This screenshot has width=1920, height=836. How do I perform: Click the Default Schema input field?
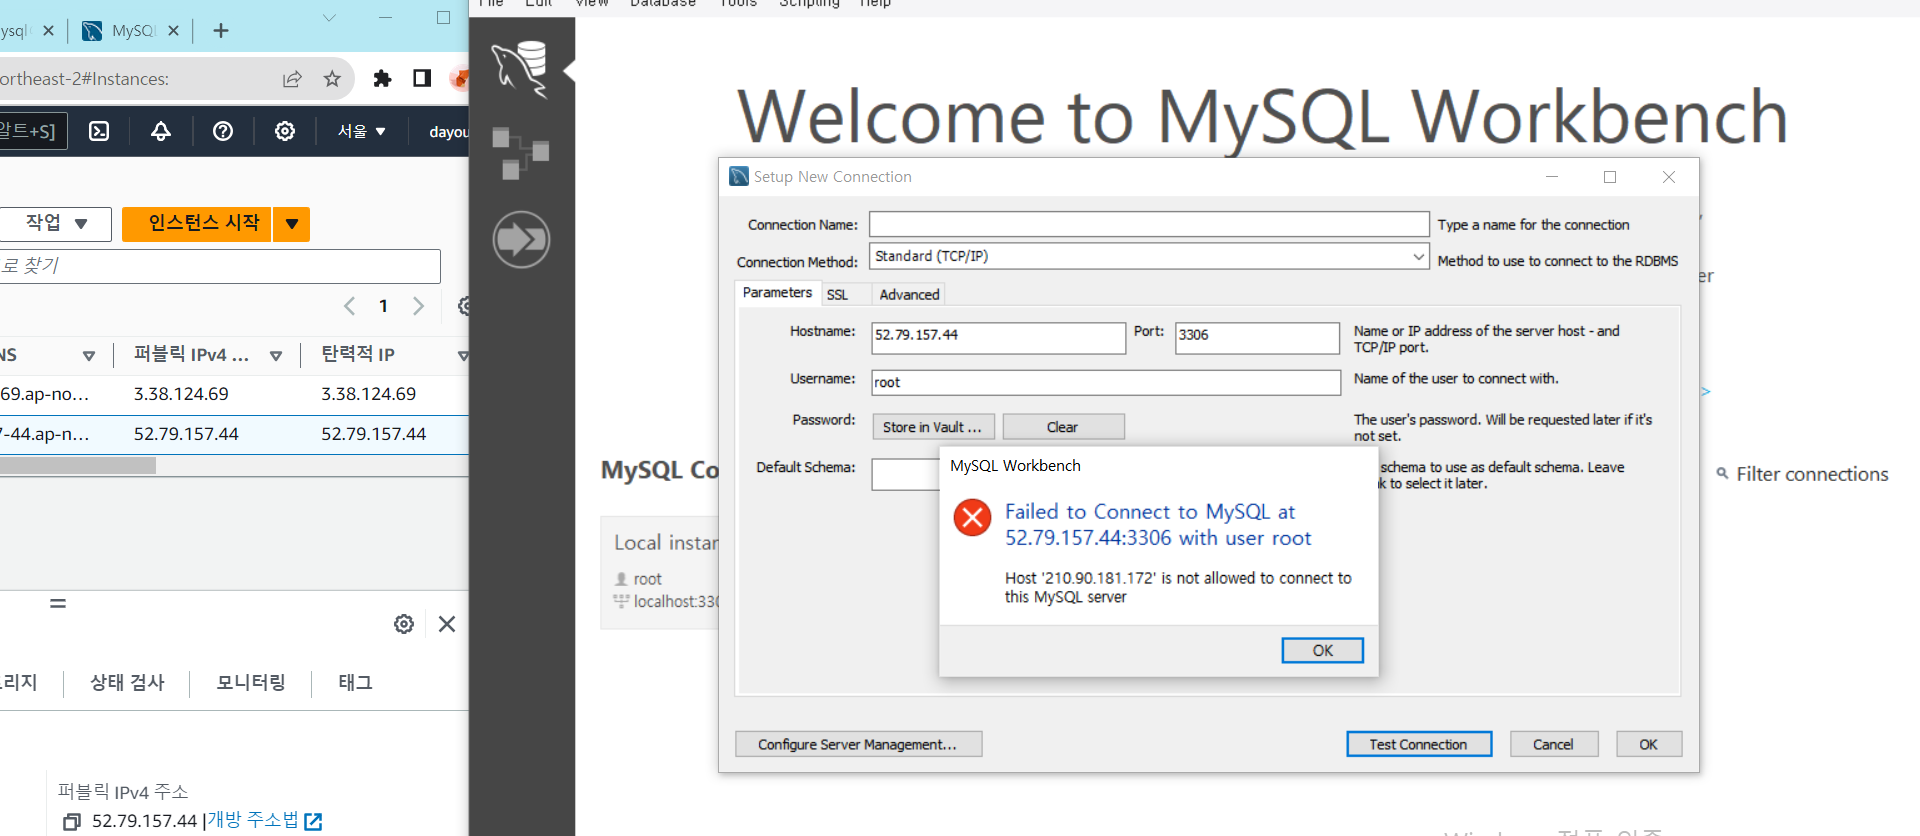point(905,474)
